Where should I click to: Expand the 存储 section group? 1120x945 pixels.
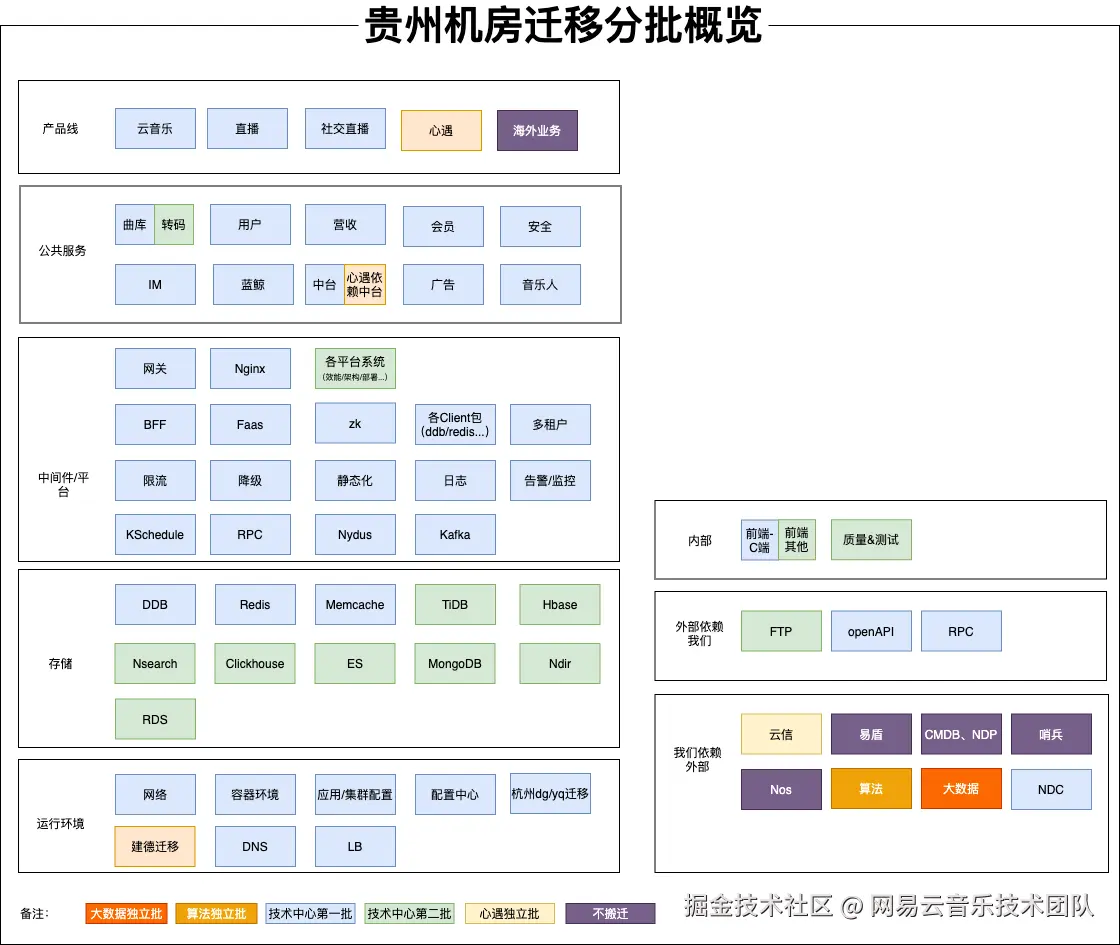[x=60, y=663]
